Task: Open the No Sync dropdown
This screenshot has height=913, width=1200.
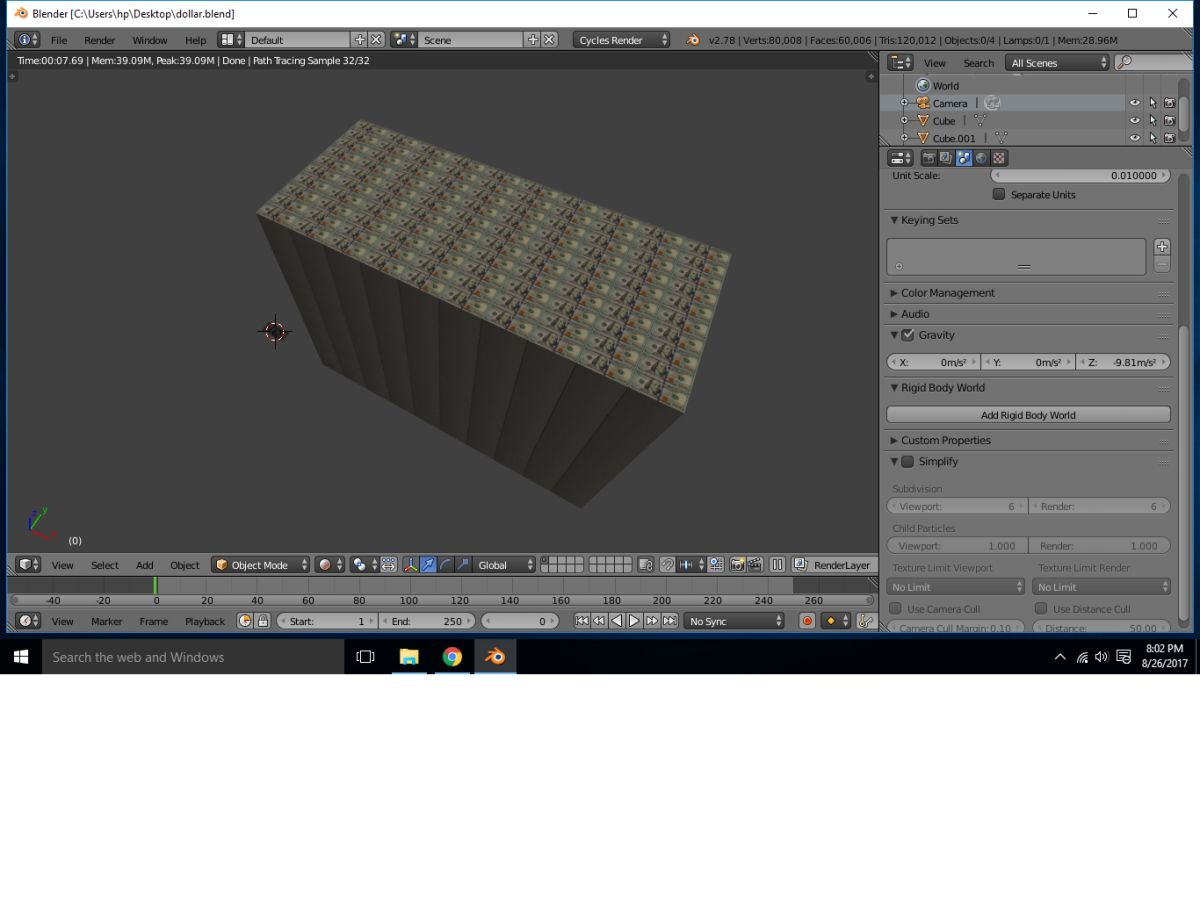Action: (x=735, y=621)
